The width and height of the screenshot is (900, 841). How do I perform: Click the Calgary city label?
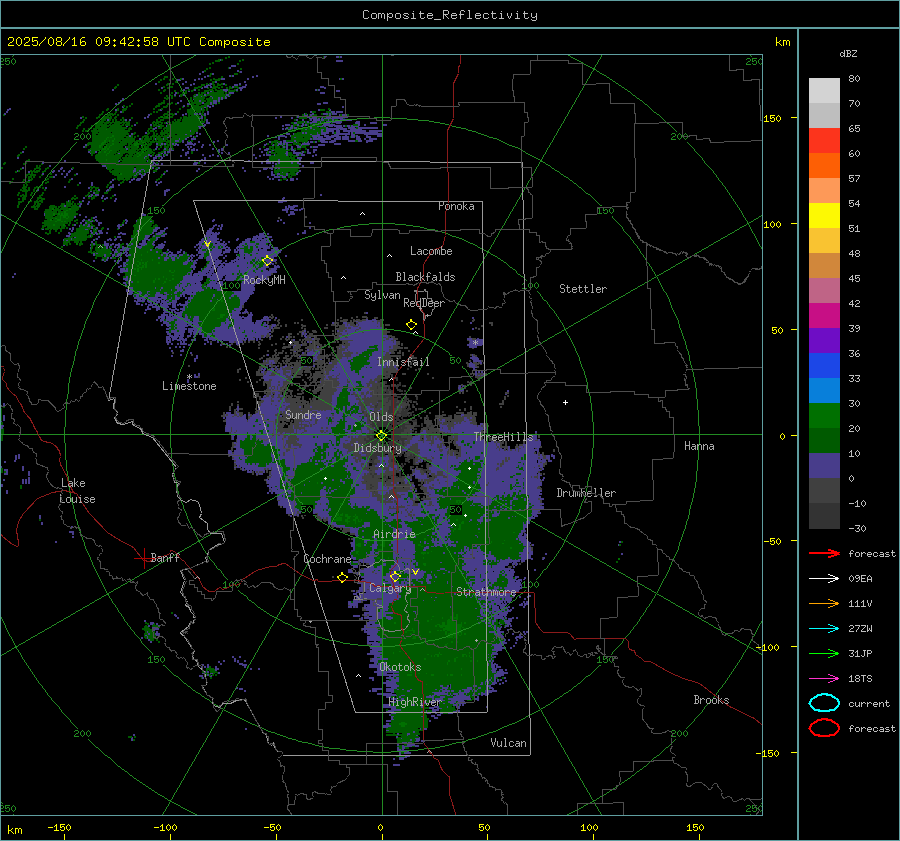(390, 588)
